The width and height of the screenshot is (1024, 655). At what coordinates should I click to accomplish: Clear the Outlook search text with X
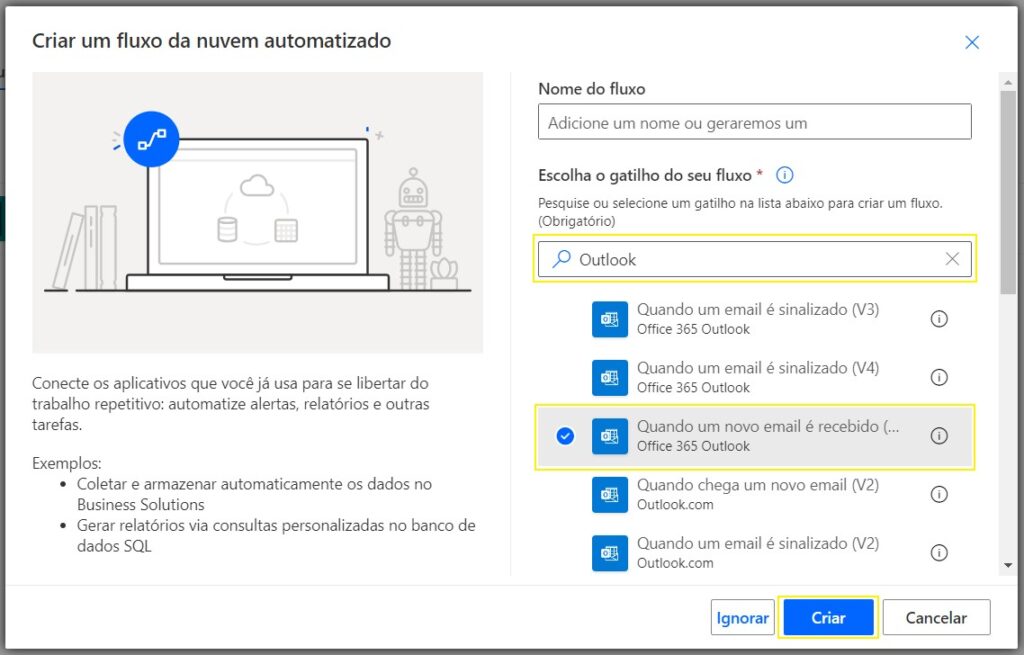click(952, 259)
